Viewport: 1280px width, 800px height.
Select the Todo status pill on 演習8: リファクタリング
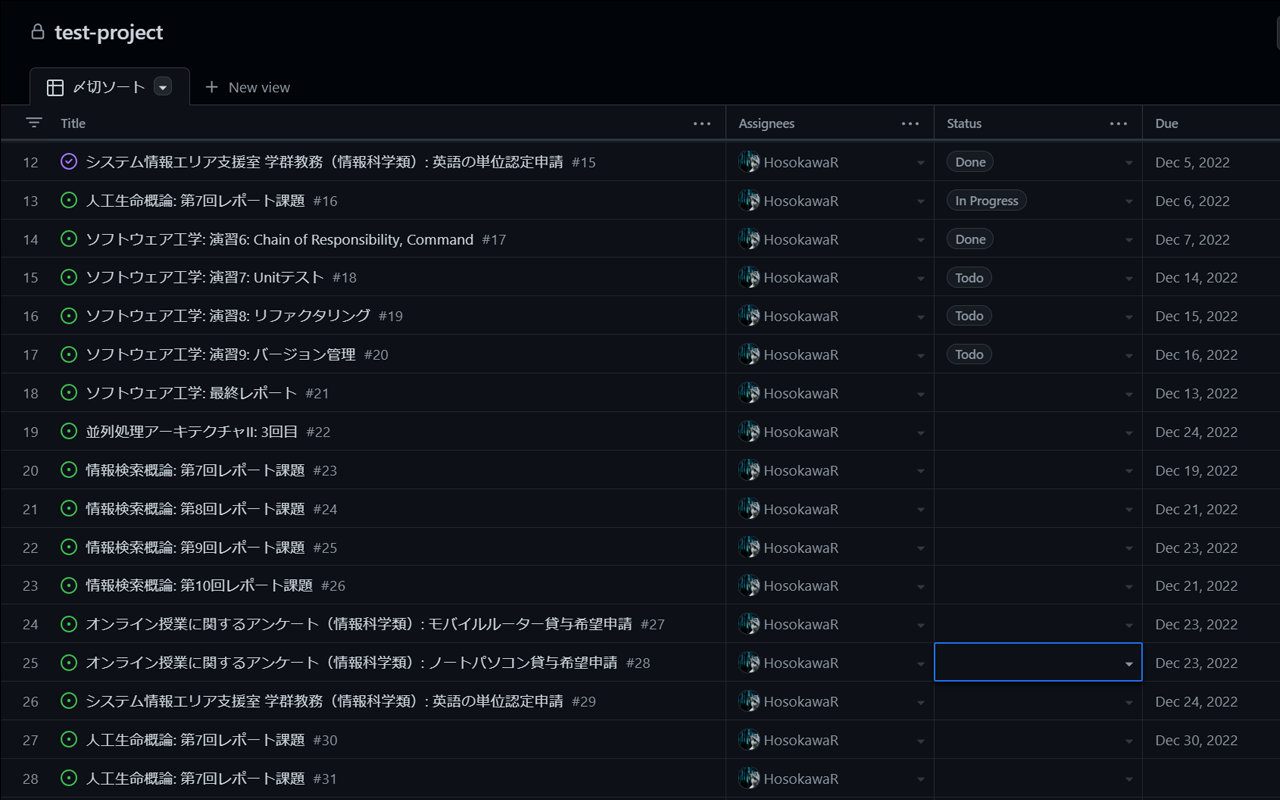coord(968,315)
